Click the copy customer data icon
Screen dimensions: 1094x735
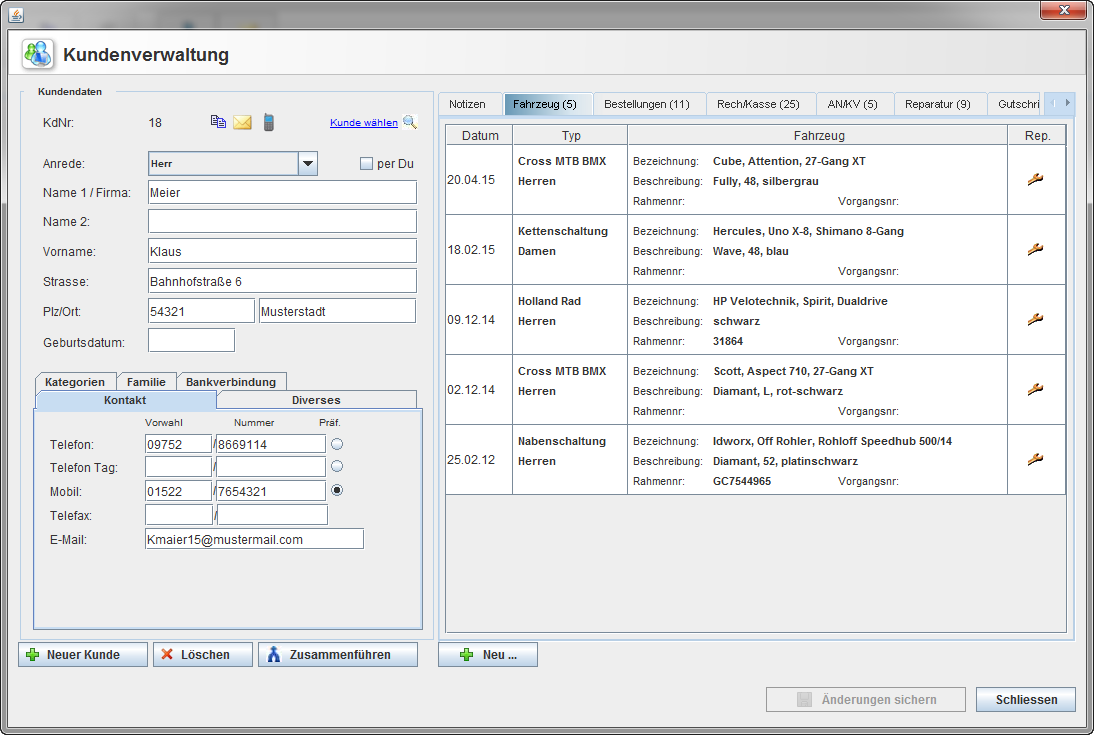click(x=218, y=122)
